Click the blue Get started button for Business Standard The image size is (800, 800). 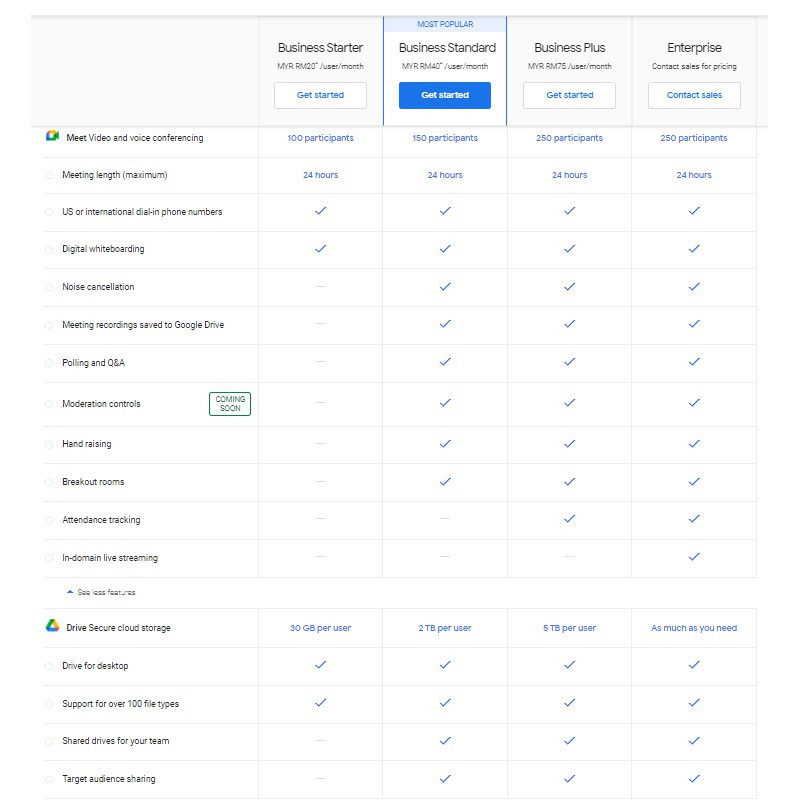tap(445, 95)
